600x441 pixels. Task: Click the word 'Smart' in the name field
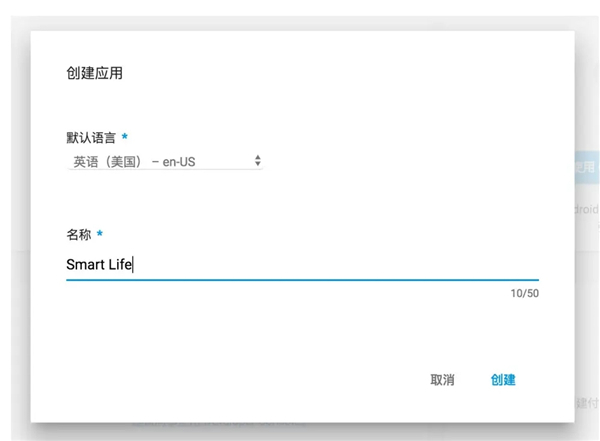click(85, 264)
